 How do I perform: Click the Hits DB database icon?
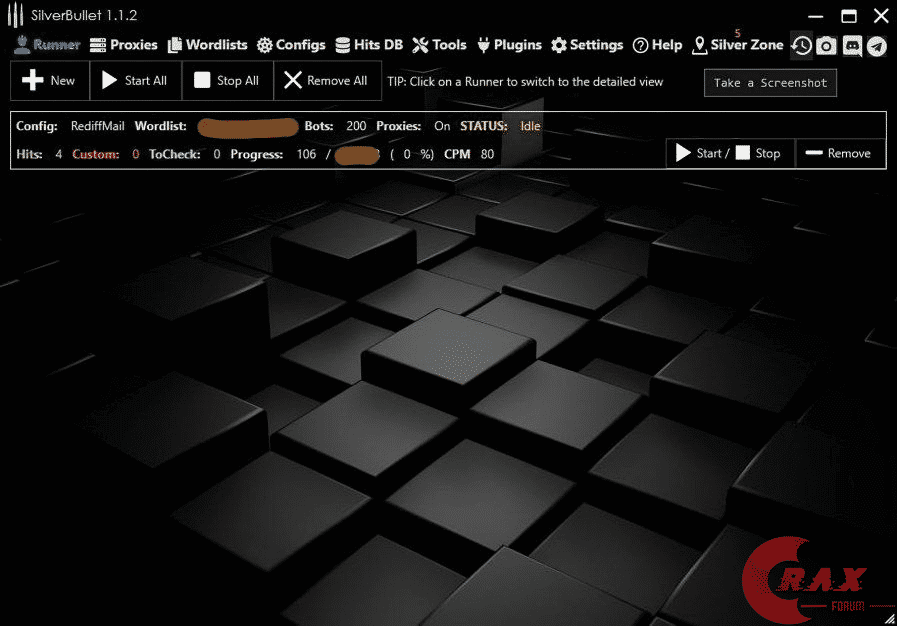tap(343, 45)
